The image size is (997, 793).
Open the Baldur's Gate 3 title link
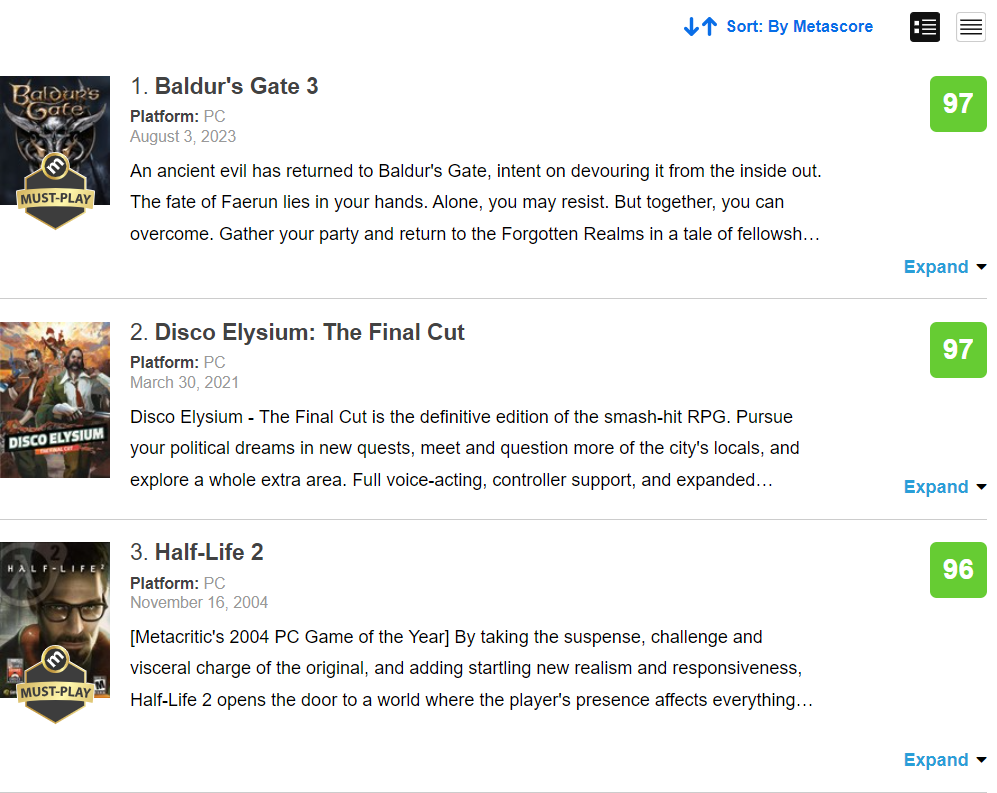(236, 87)
